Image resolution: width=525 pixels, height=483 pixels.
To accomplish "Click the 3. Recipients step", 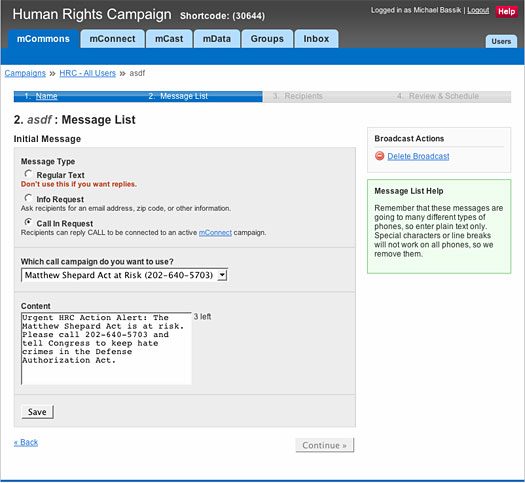I will [x=298, y=96].
